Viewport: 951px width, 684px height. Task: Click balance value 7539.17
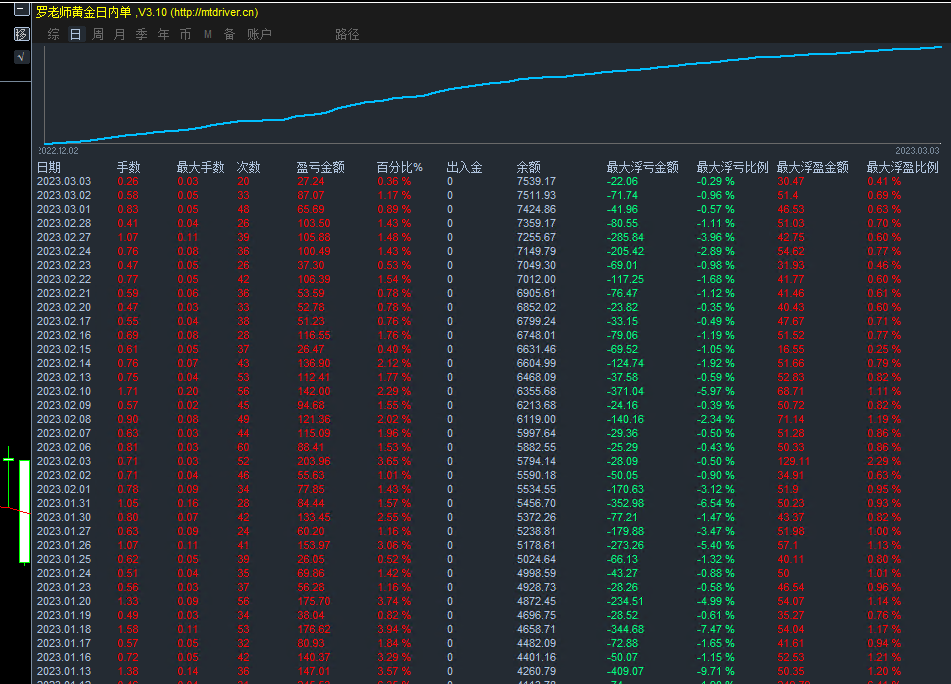point(536,181)
